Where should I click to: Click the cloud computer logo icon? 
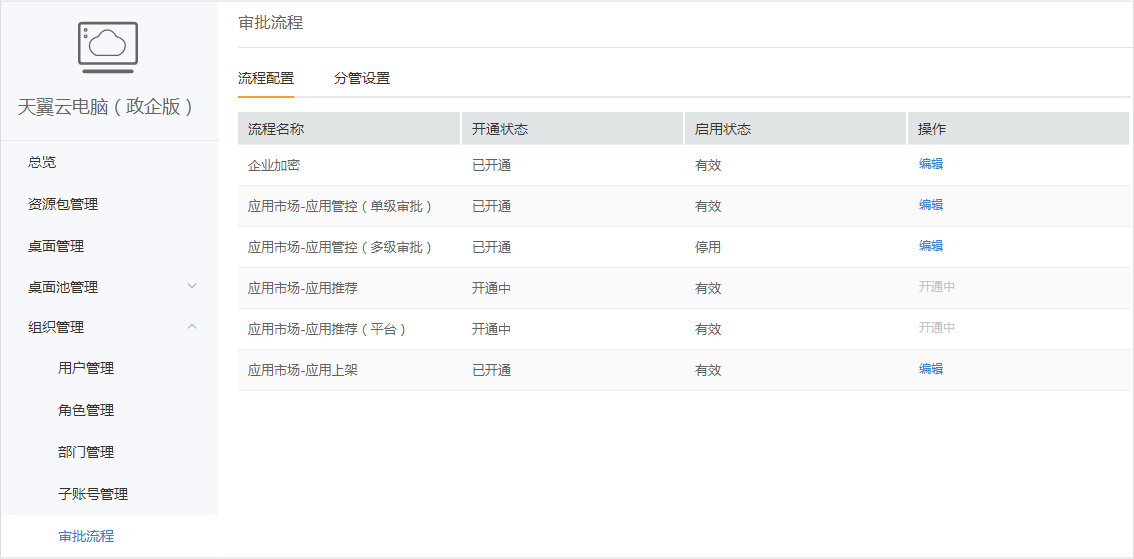pos(108,47)
